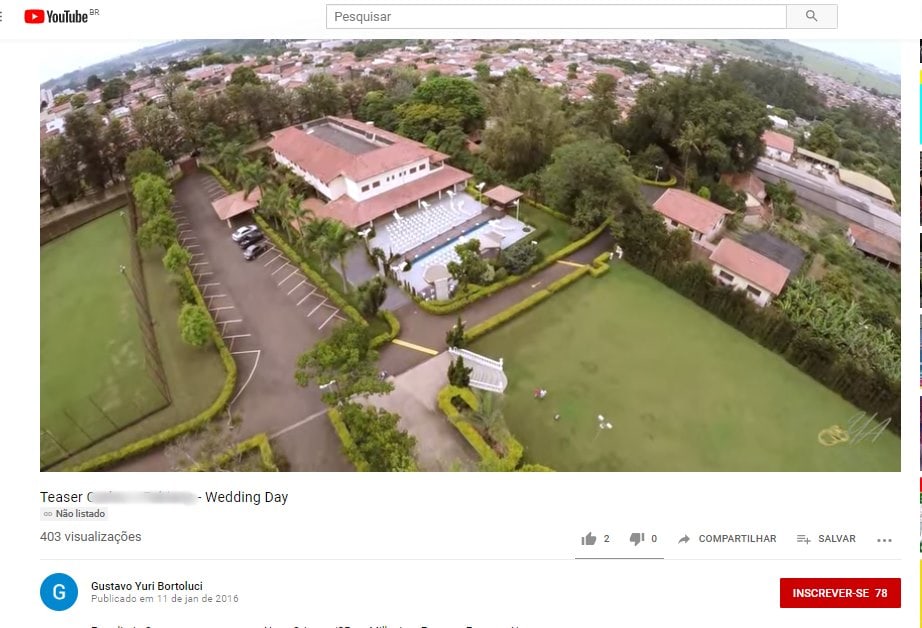
Task: Click the video player to pause
Action: click(470, 255)
